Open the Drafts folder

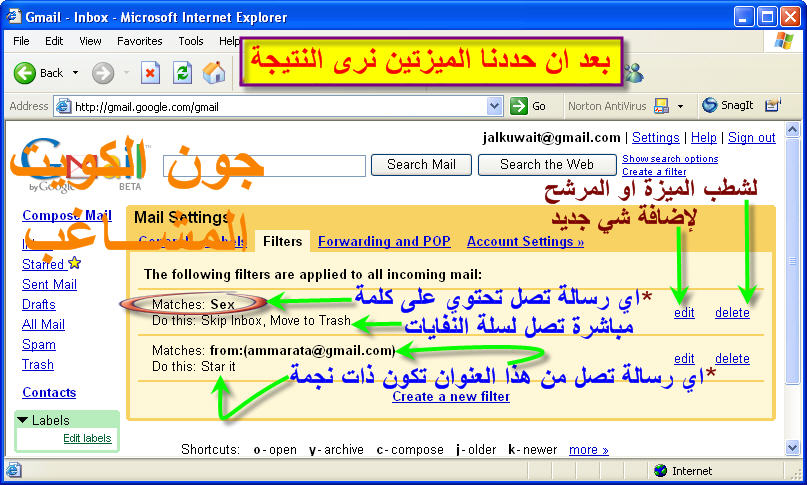click(39, 304)
